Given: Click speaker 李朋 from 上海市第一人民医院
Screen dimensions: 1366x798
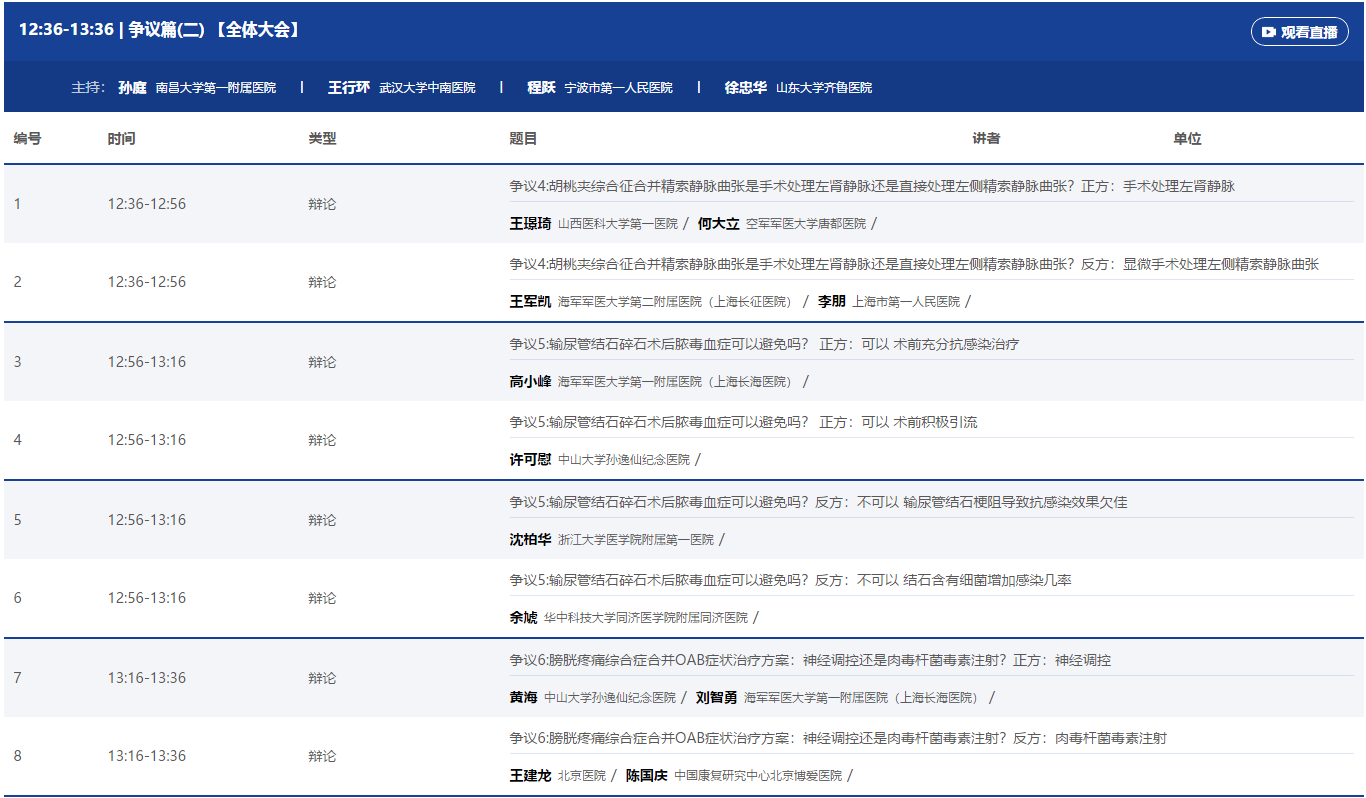Looking at the screenshot, I should coord(831,302).
